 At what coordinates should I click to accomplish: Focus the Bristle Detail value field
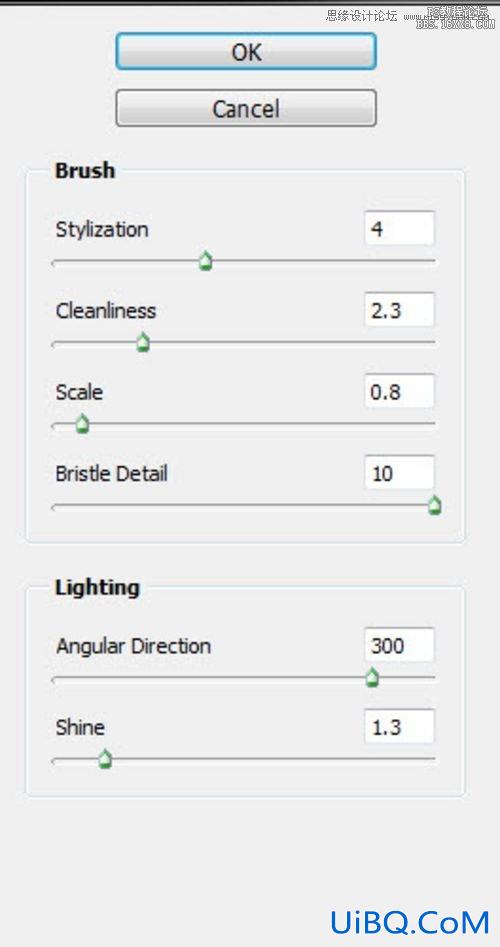coord(399,473)
